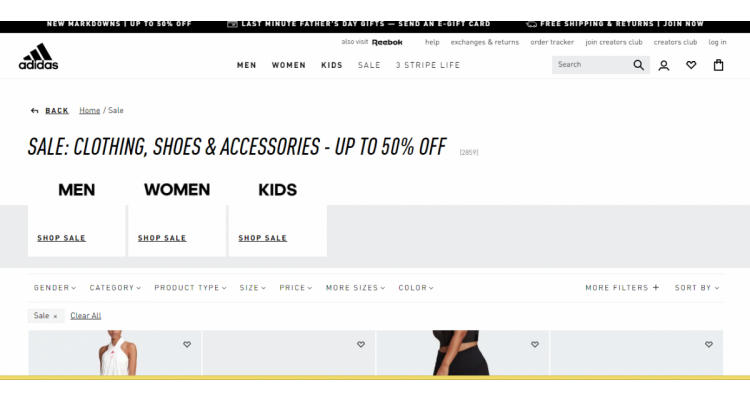
Task: Open the Sort By dropdown
Action: coord(697,288)
